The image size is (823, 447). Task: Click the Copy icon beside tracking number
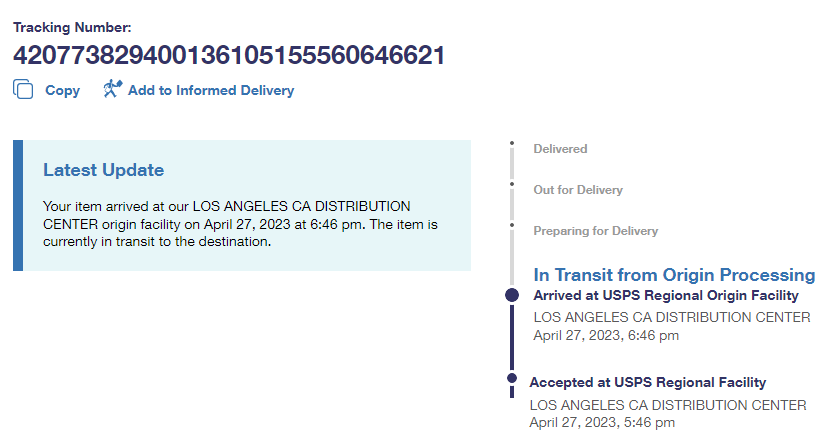(23, 90)
